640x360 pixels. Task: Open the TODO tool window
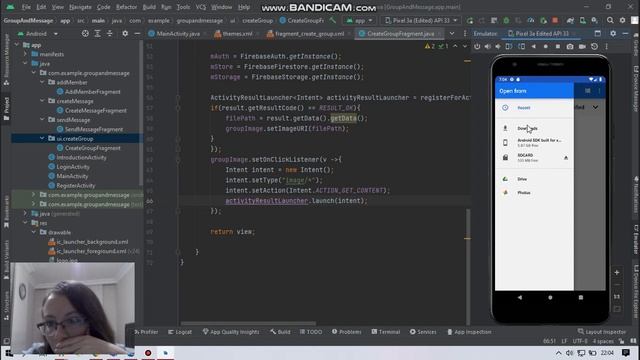311,332
